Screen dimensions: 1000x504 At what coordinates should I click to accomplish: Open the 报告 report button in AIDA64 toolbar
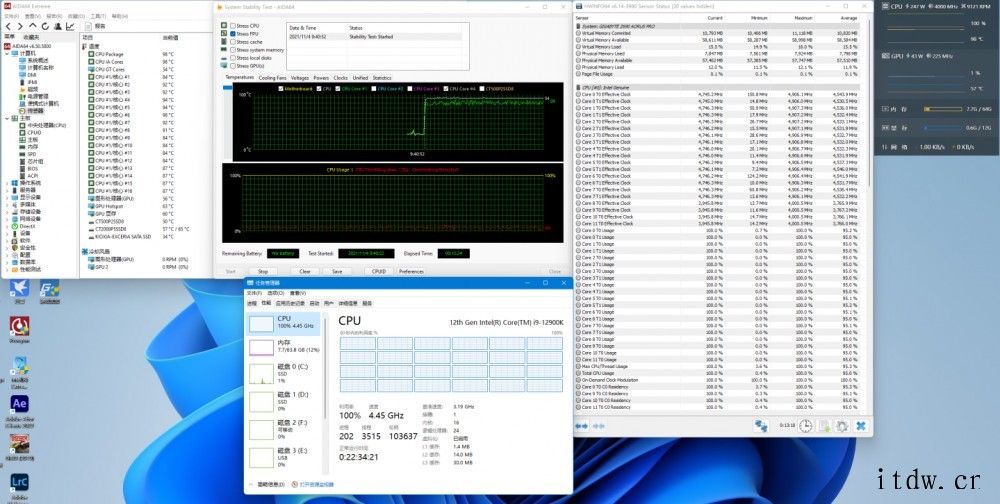coord(96,26)
